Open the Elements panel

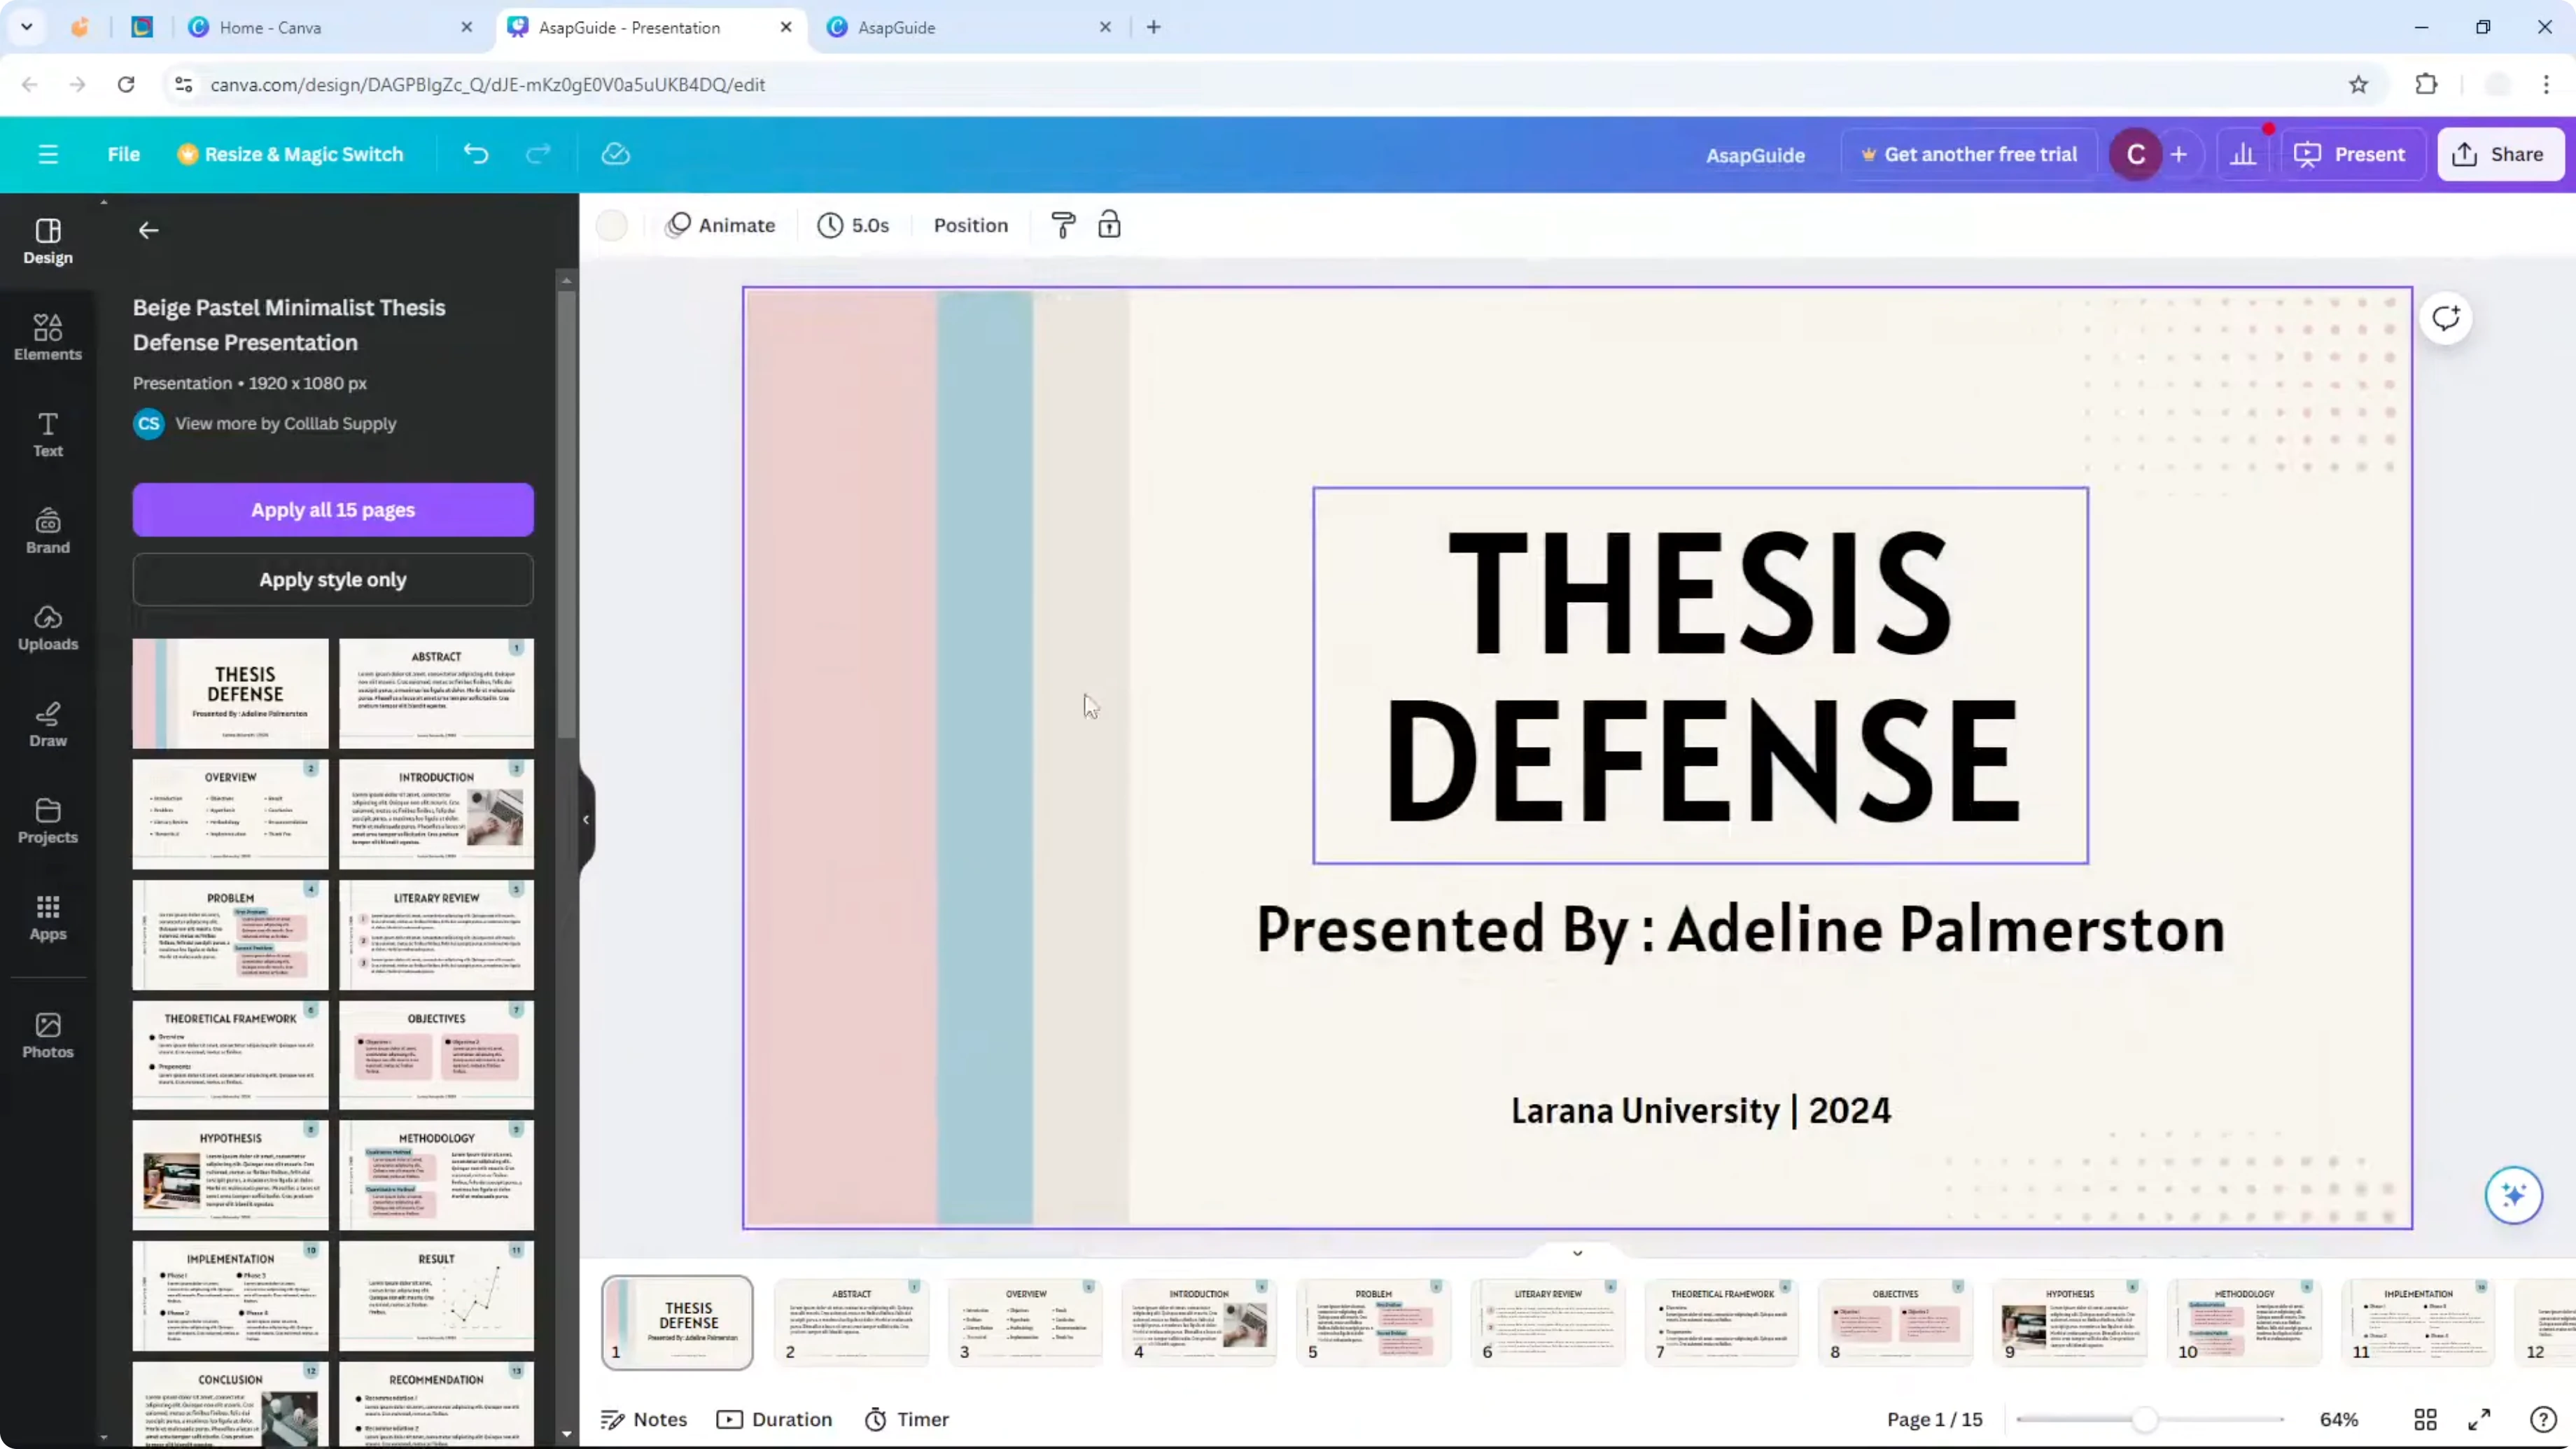pyautogui.click(x=48, y=337)
